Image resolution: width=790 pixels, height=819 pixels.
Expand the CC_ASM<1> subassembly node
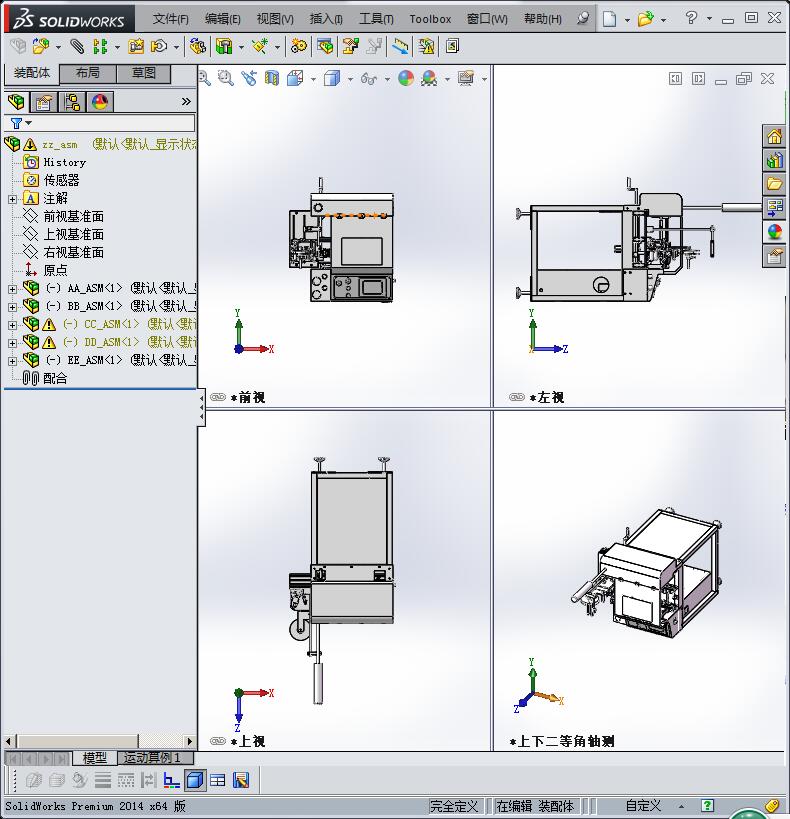(13, 325)
